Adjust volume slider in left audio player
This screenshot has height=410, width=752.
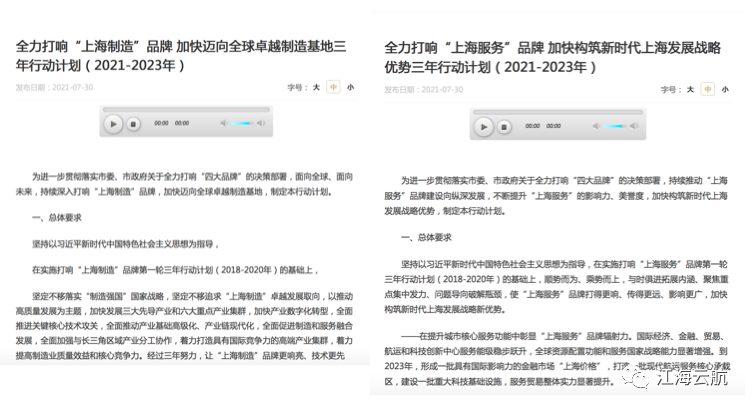click(242, 123)
